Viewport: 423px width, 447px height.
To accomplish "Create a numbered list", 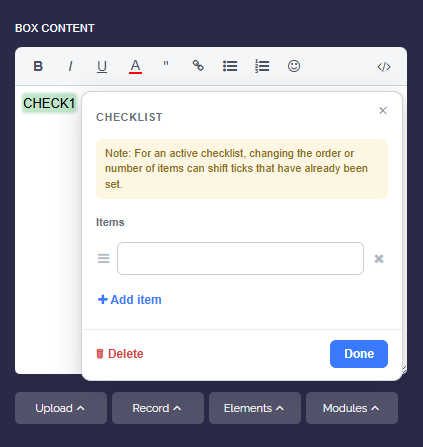I will (262, 66).
